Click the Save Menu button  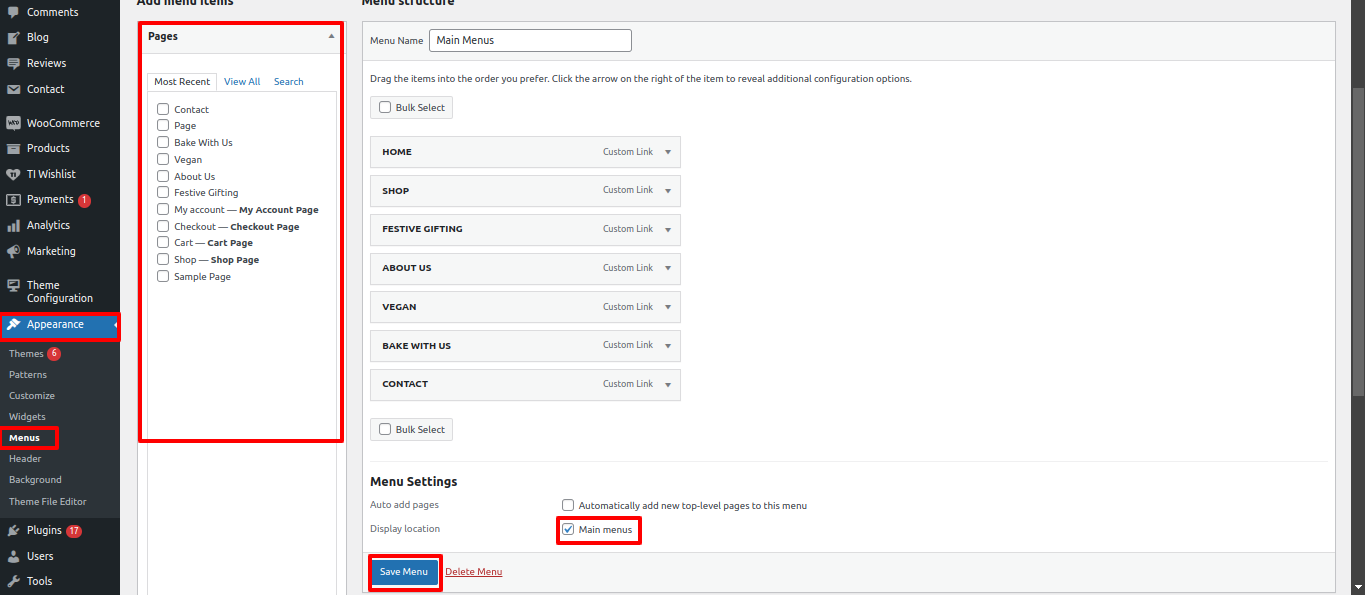(x=404, y=572)
